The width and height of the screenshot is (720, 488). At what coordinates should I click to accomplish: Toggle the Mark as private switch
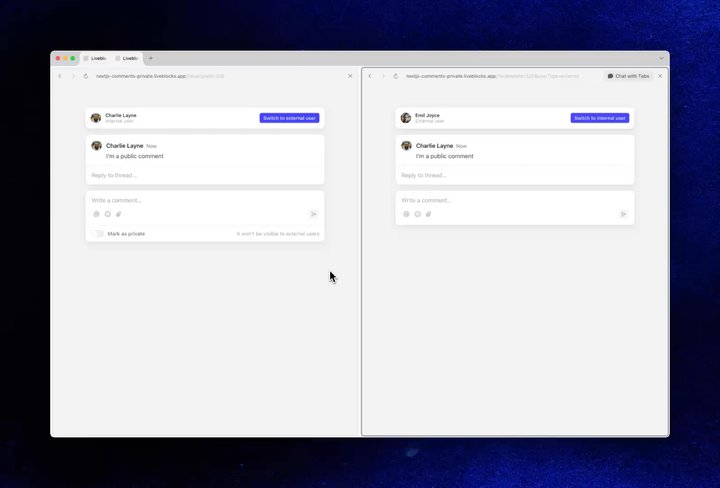[97, 234]
